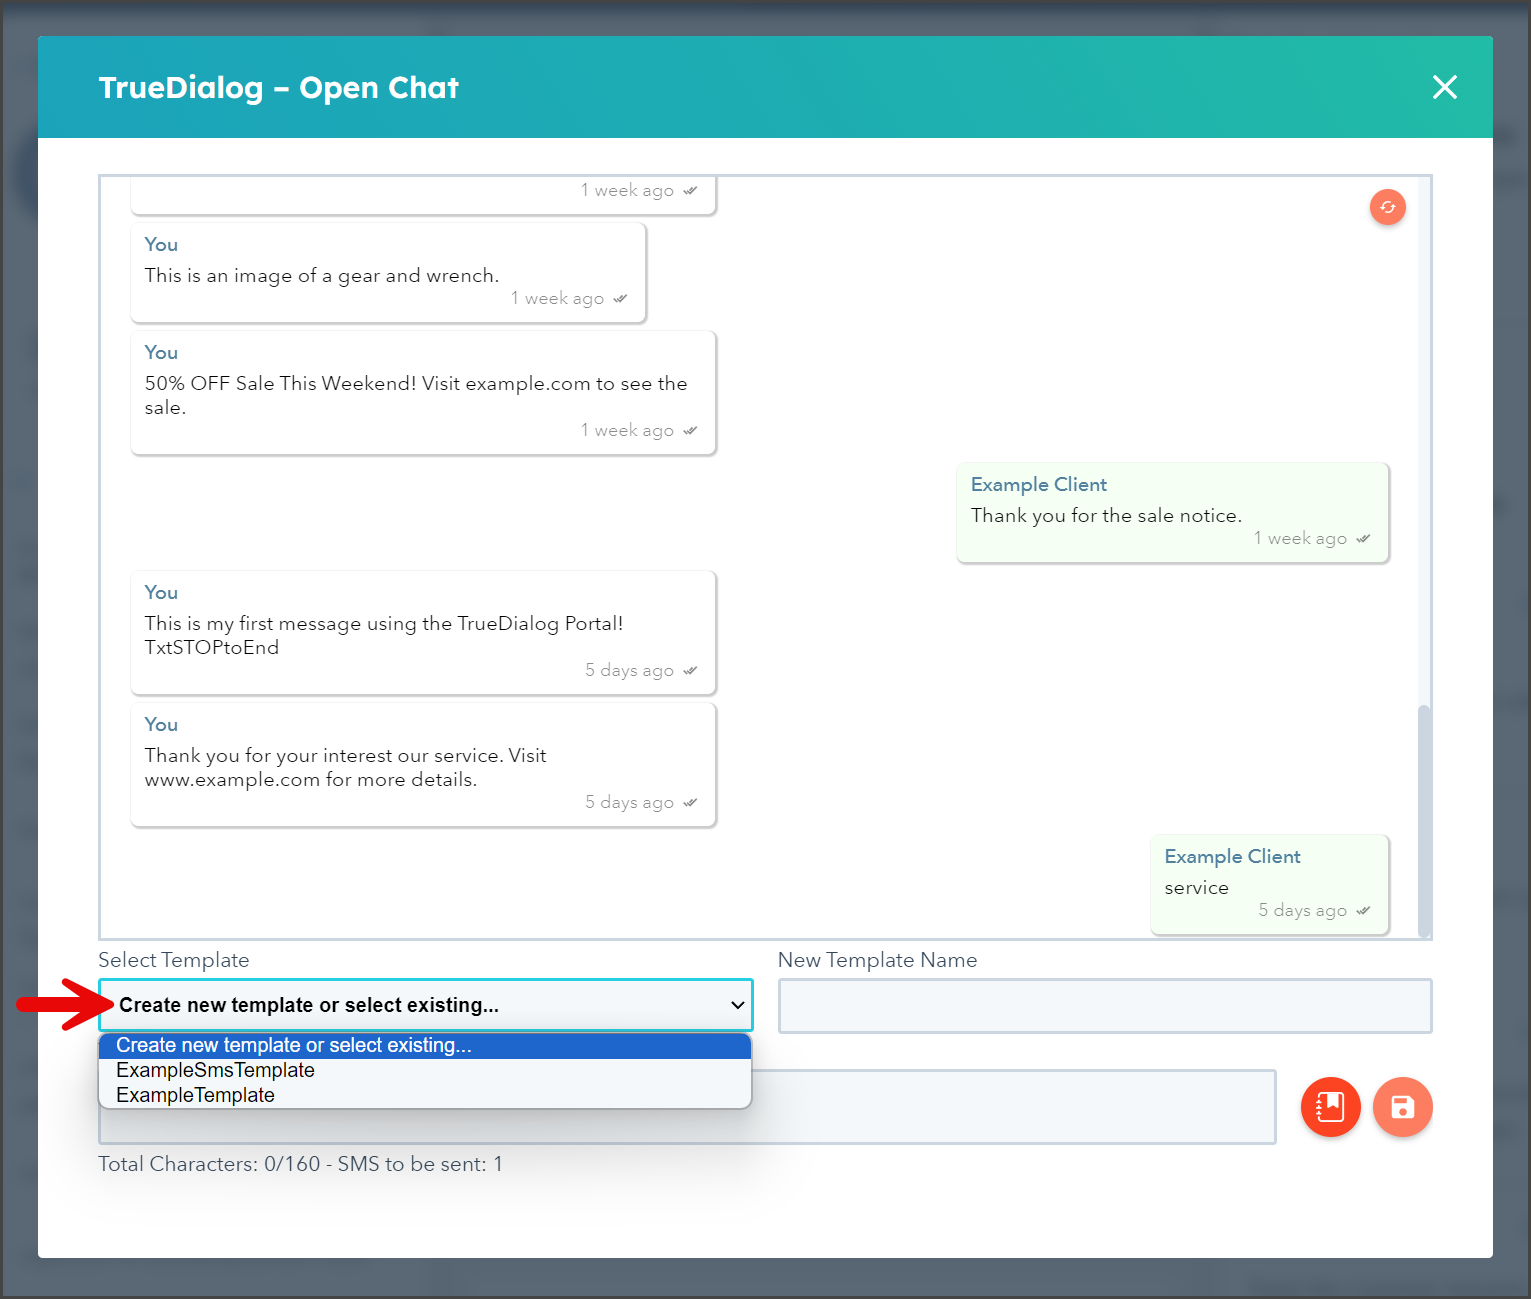
Task: Select 'Create new template or select existing...' option
Action: [x=425, y=1045]
